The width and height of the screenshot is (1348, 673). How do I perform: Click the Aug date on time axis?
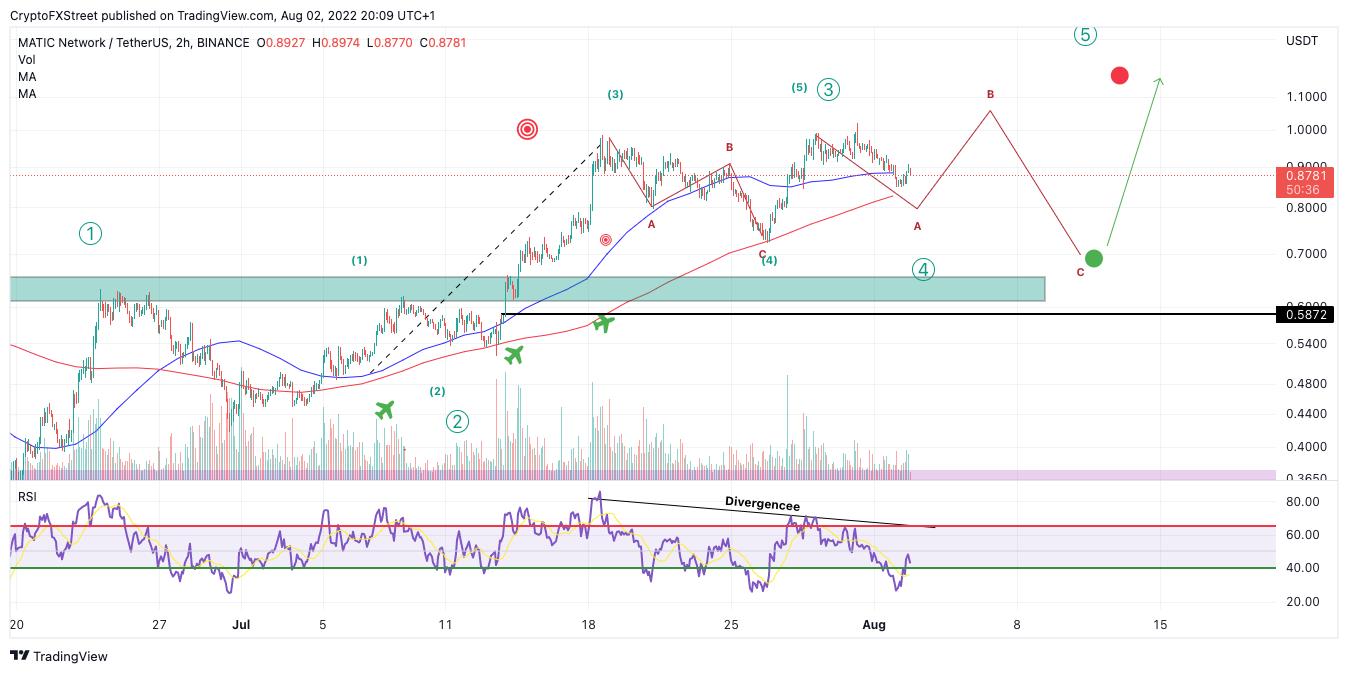point(875,625)
